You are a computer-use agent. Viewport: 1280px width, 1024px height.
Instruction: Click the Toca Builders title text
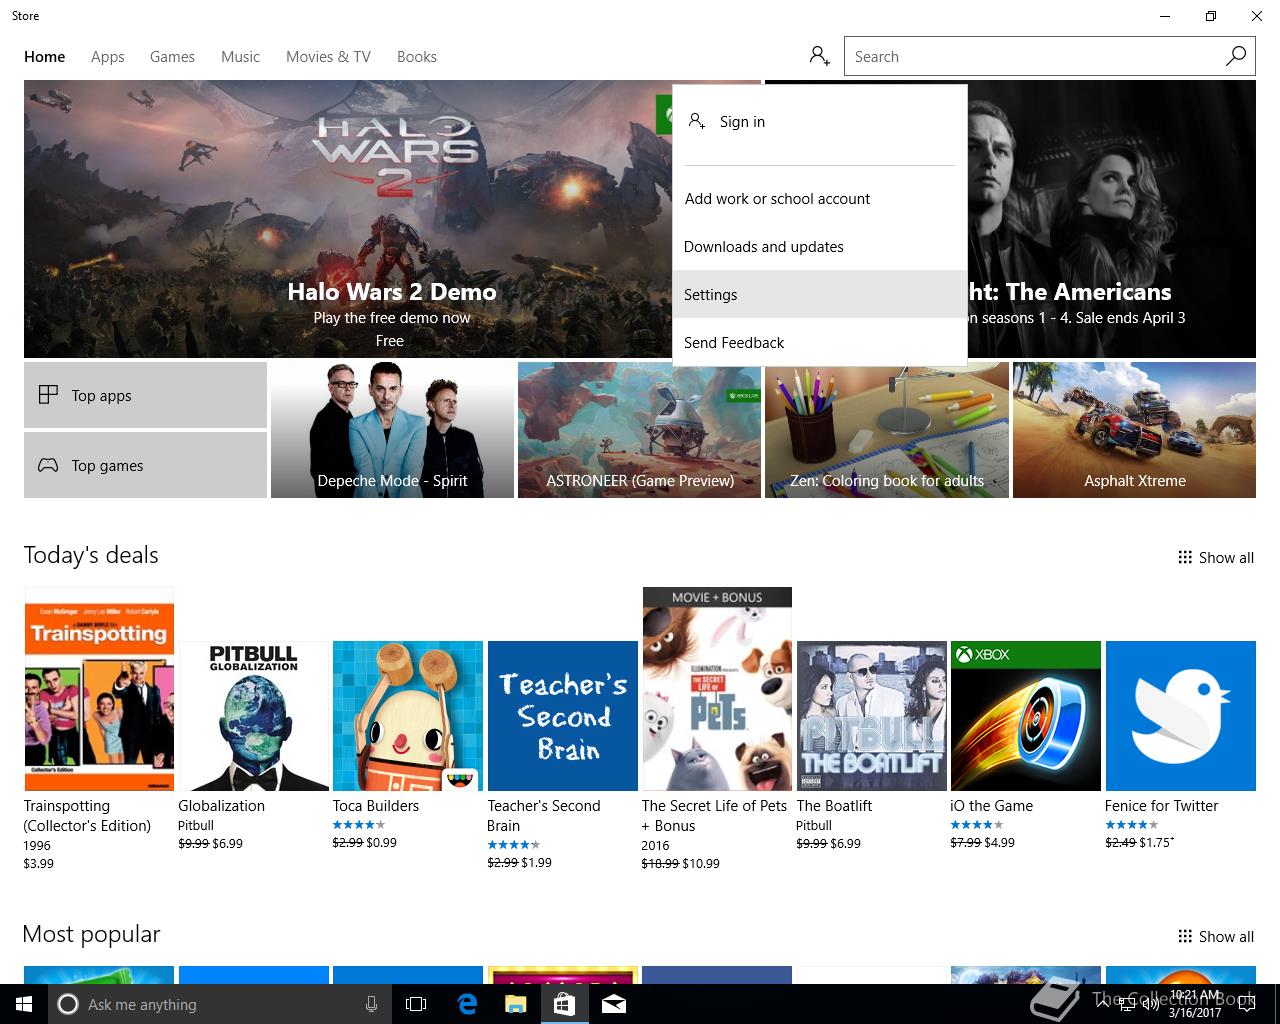[376, 806]
